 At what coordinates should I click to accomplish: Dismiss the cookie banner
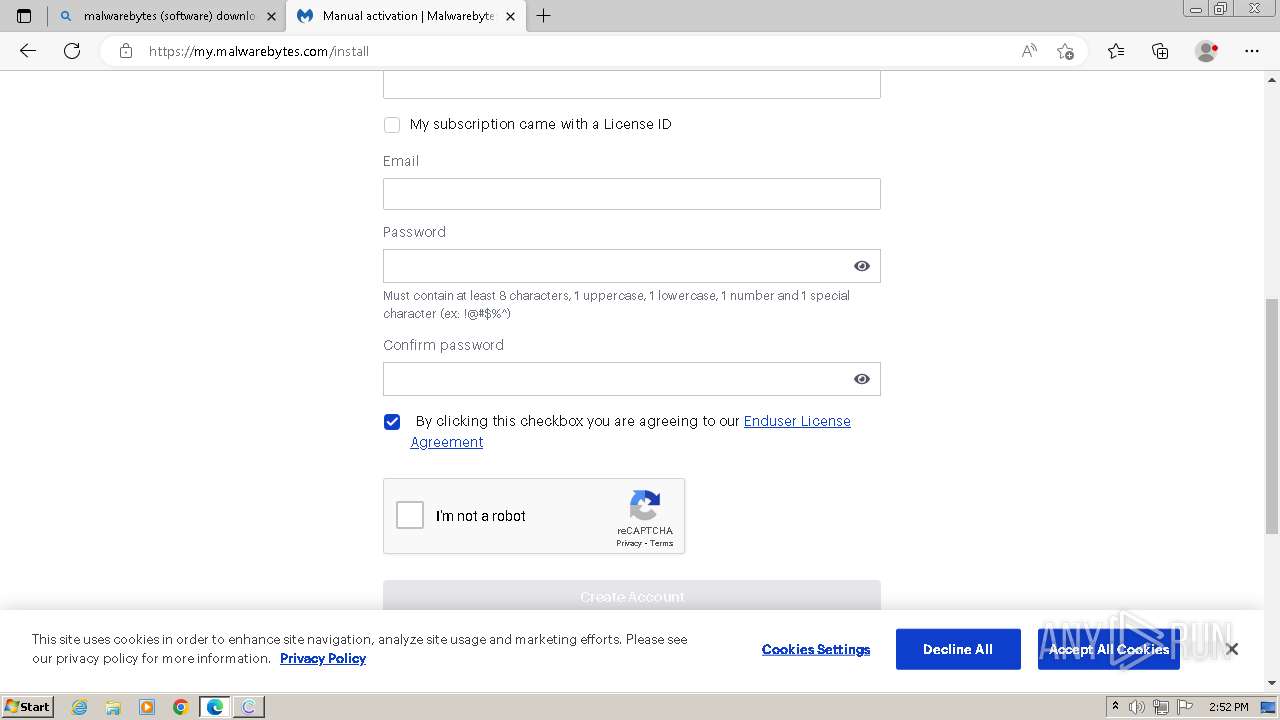click(x=1232, y=649)
